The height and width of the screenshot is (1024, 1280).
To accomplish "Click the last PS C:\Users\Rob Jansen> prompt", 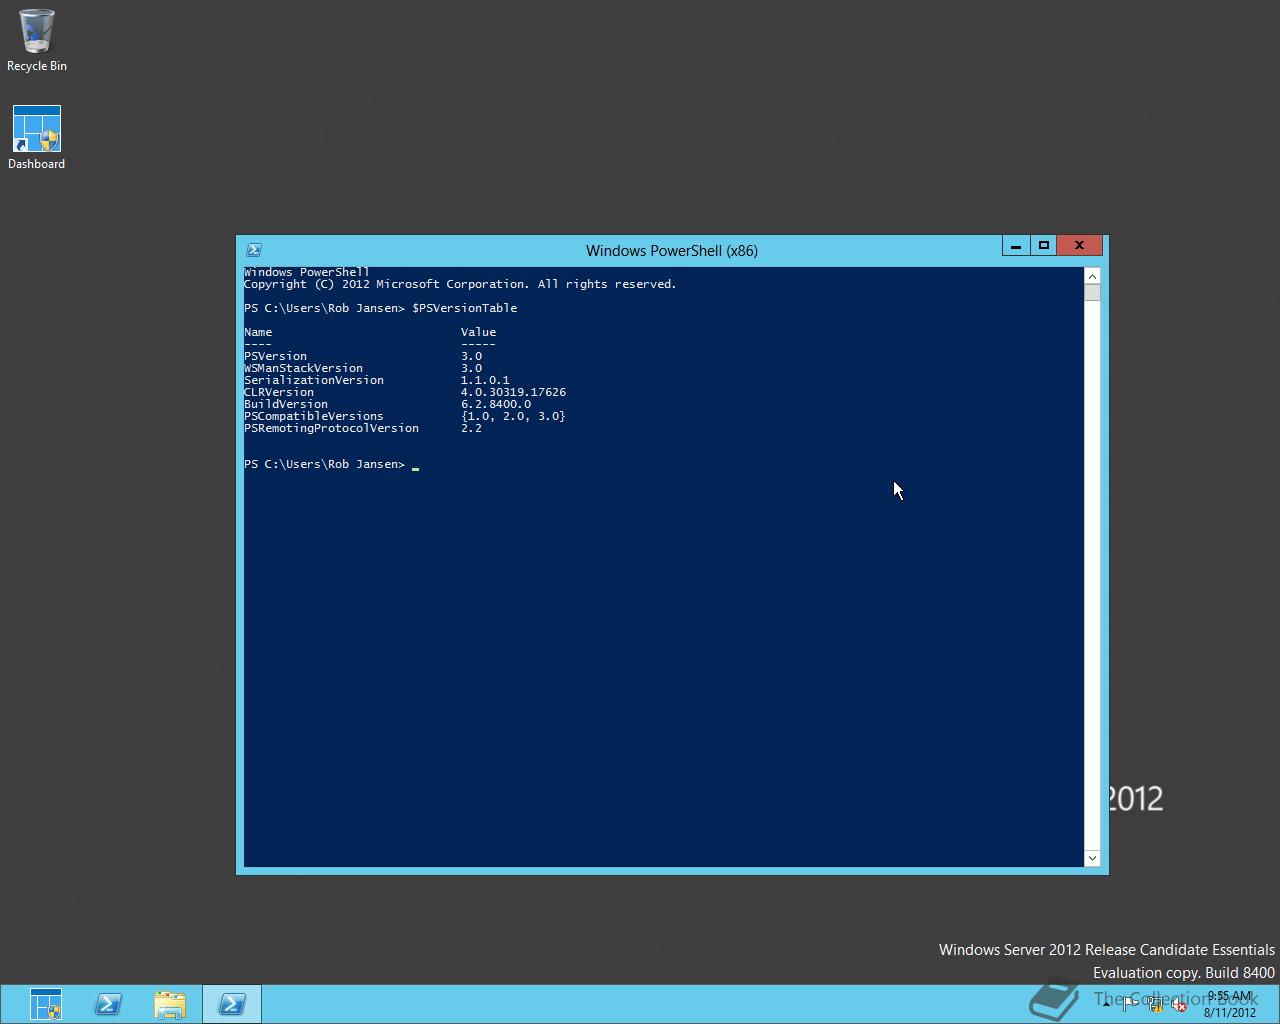I will click(325, 464).
